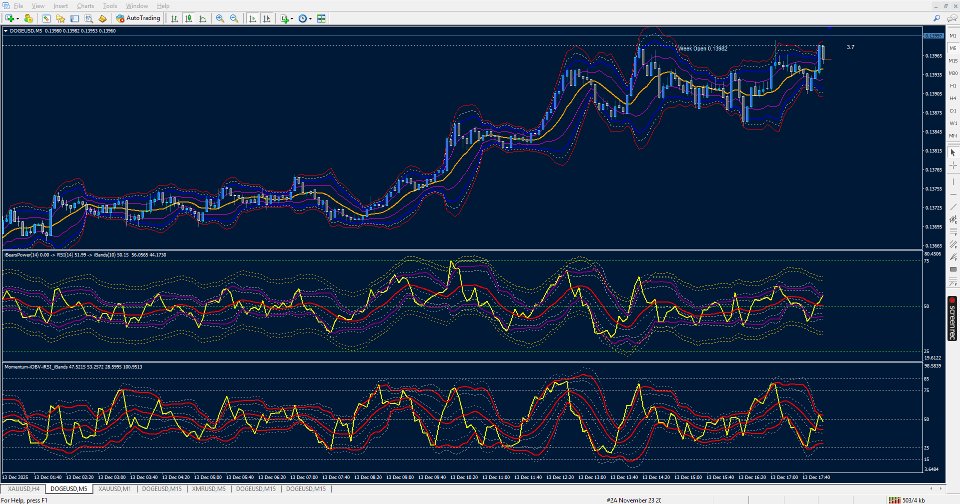Viewport: 960px width, 504px height.
Task: Expand the New Chart dropdown arrow
Action: 17,19
